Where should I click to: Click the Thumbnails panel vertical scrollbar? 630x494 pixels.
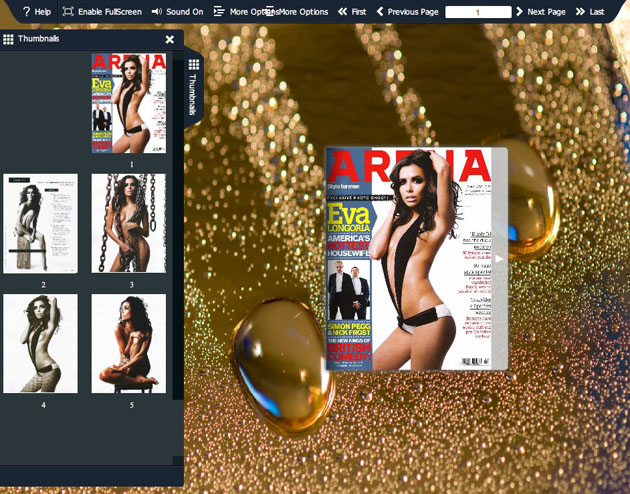point(178,229)
